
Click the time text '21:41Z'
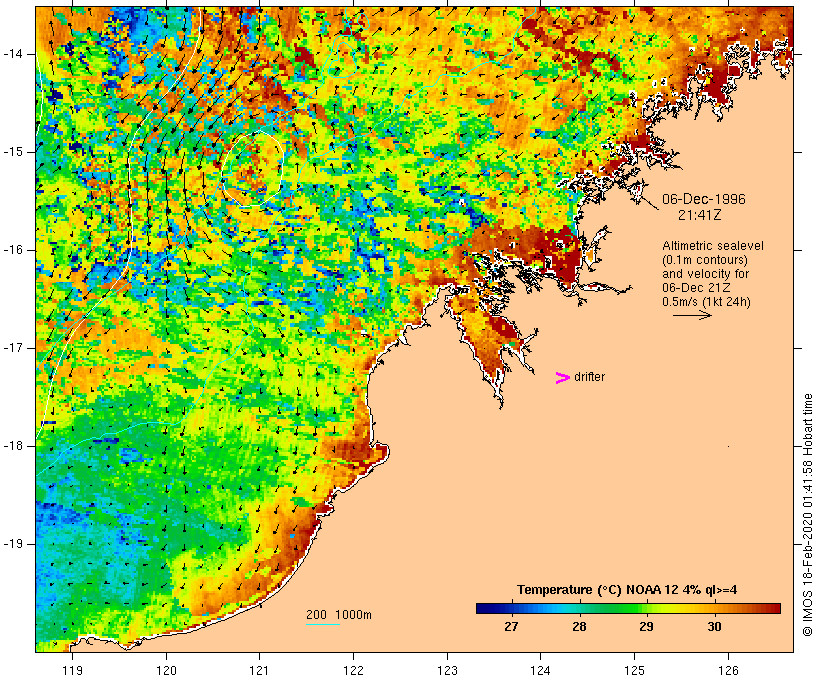tap(700, 215)
